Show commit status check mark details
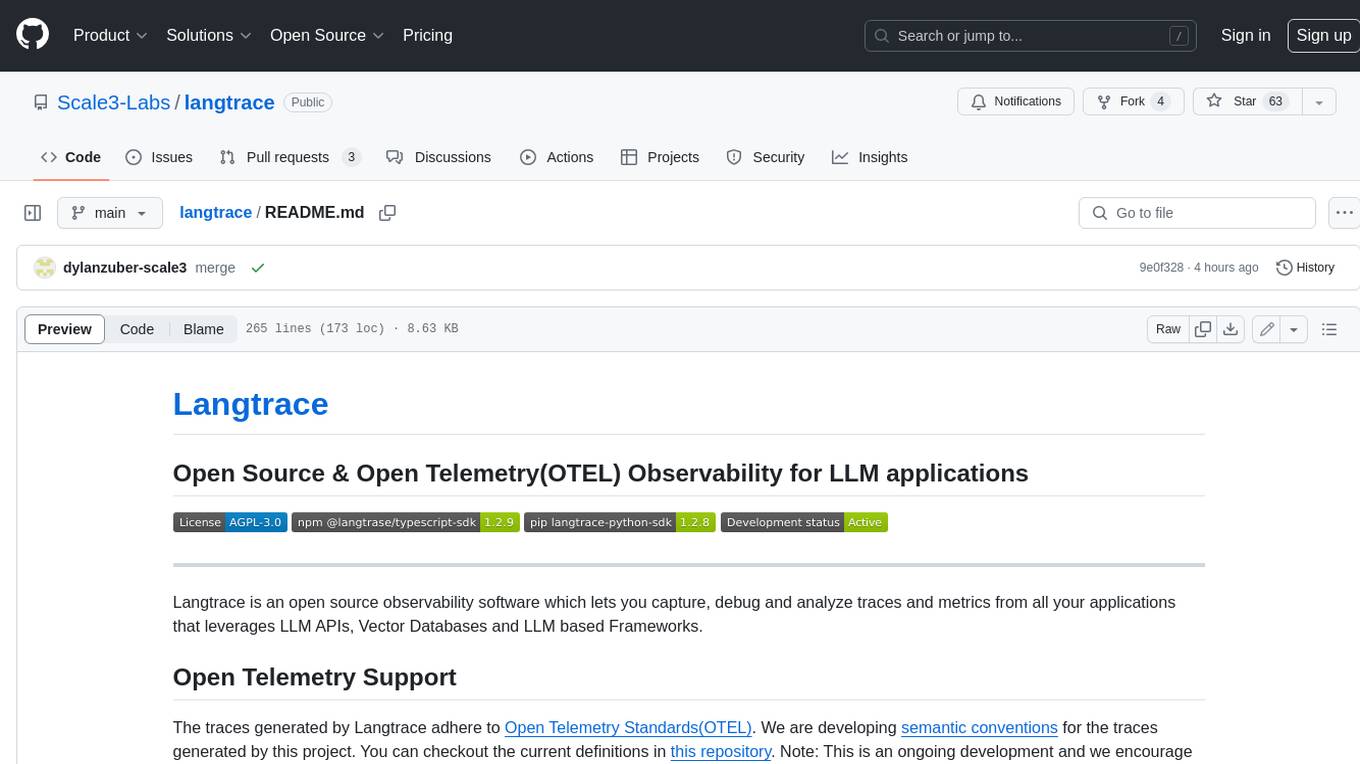This screenshot has width=1360, height=764. [x=258, y=268]
